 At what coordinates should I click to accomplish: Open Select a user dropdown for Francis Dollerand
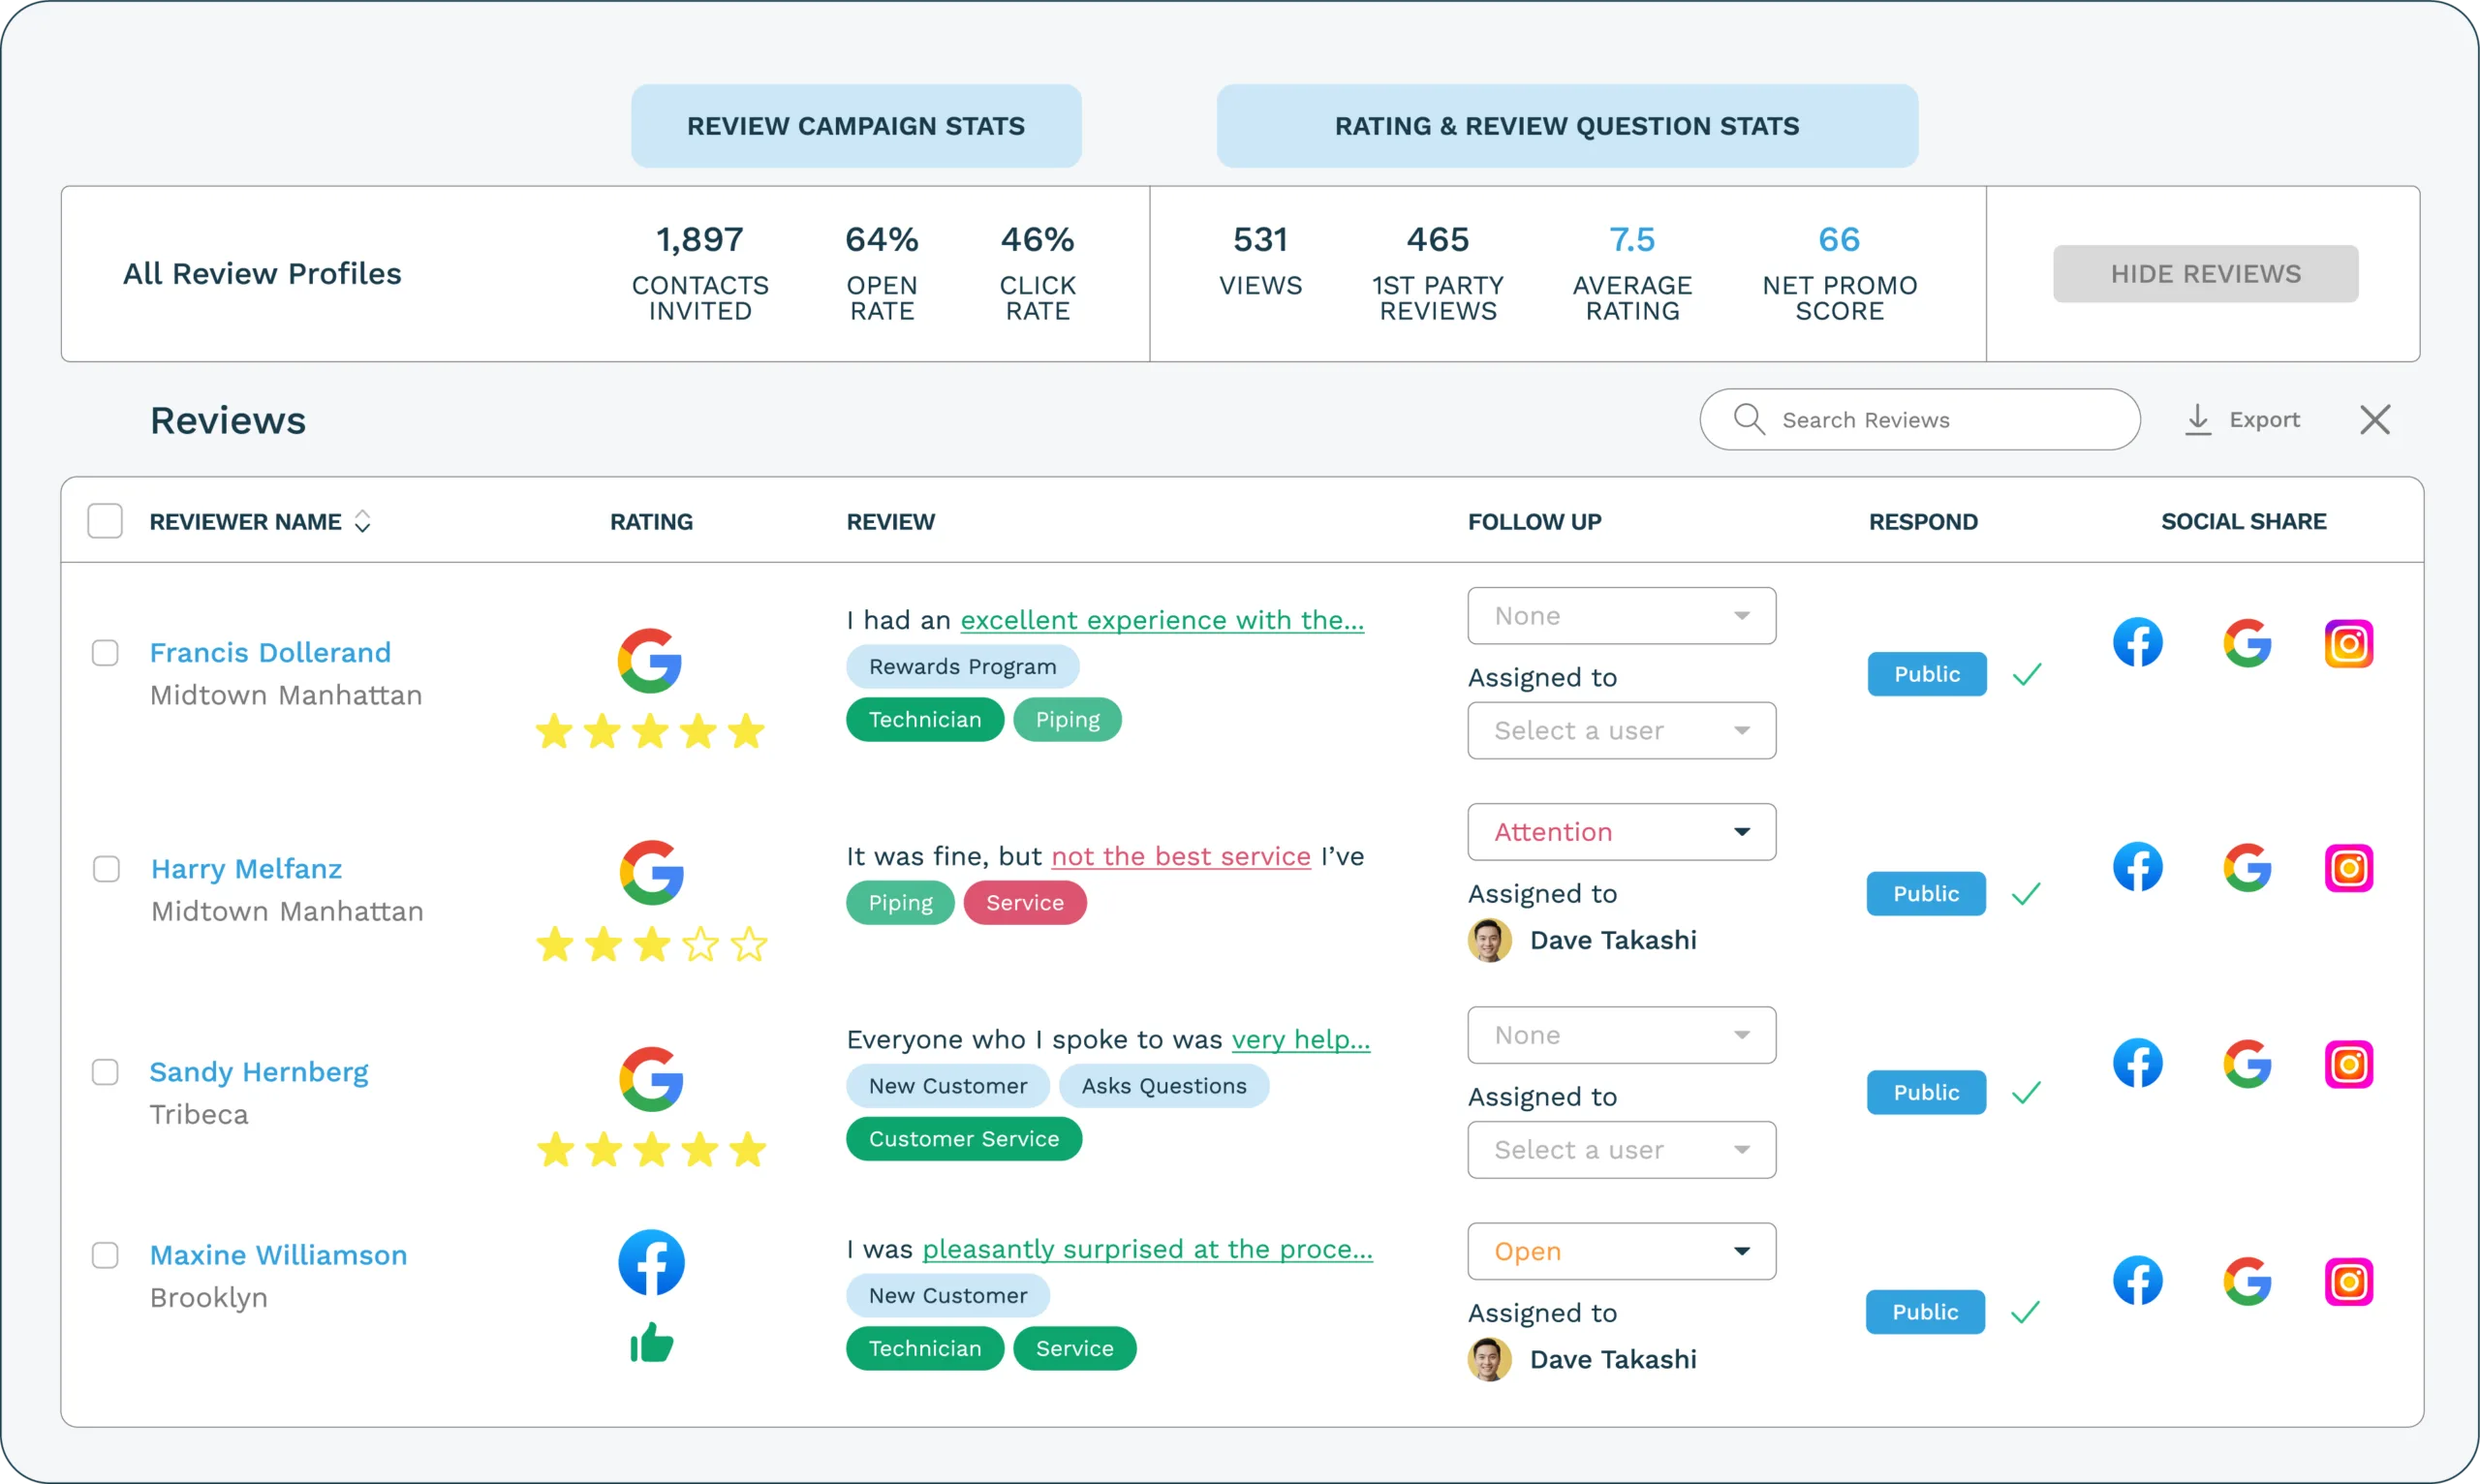(1620, 731)
